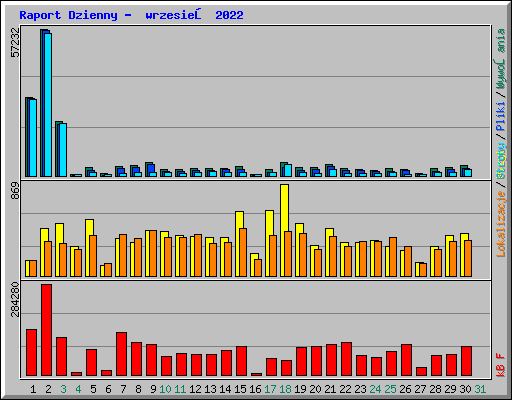Click the cyan bar for day 3
The height and width of the screenshot is (400, 512).
pyautogui.click(x=63, y=150)
